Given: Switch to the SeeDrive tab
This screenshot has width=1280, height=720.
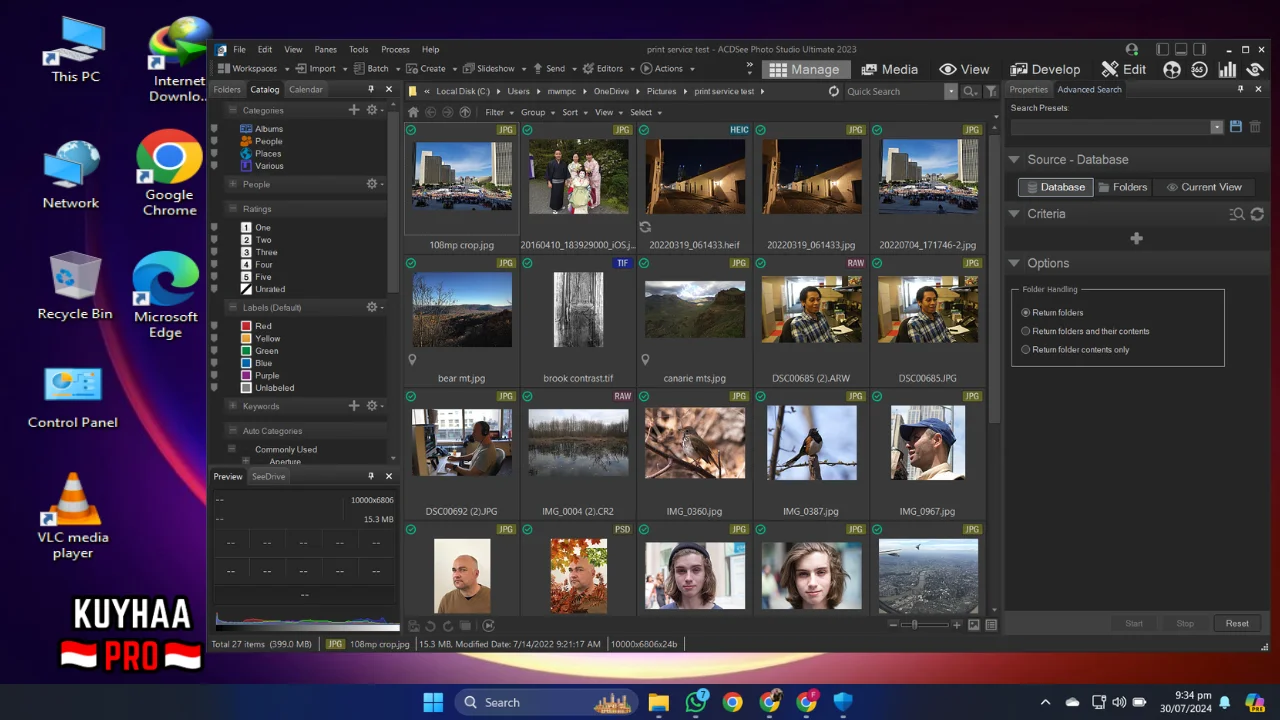Looking at the screenshot, I should (268, 476).
